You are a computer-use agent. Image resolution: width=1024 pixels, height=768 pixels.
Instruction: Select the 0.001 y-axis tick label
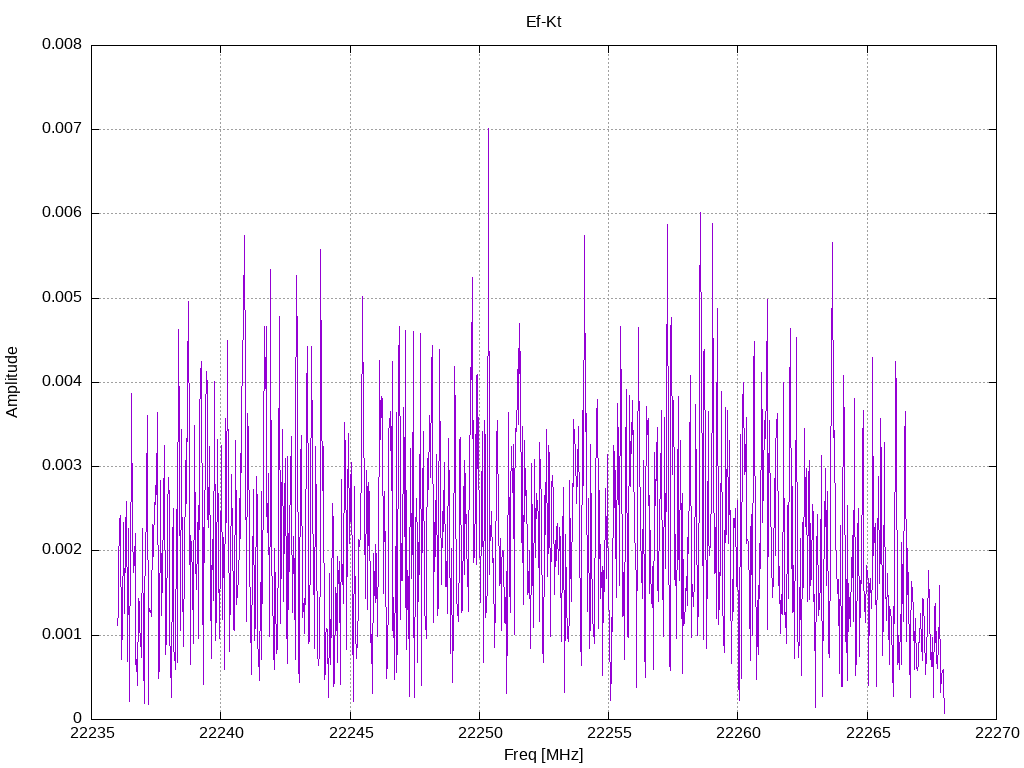click(x=61, y=635)
